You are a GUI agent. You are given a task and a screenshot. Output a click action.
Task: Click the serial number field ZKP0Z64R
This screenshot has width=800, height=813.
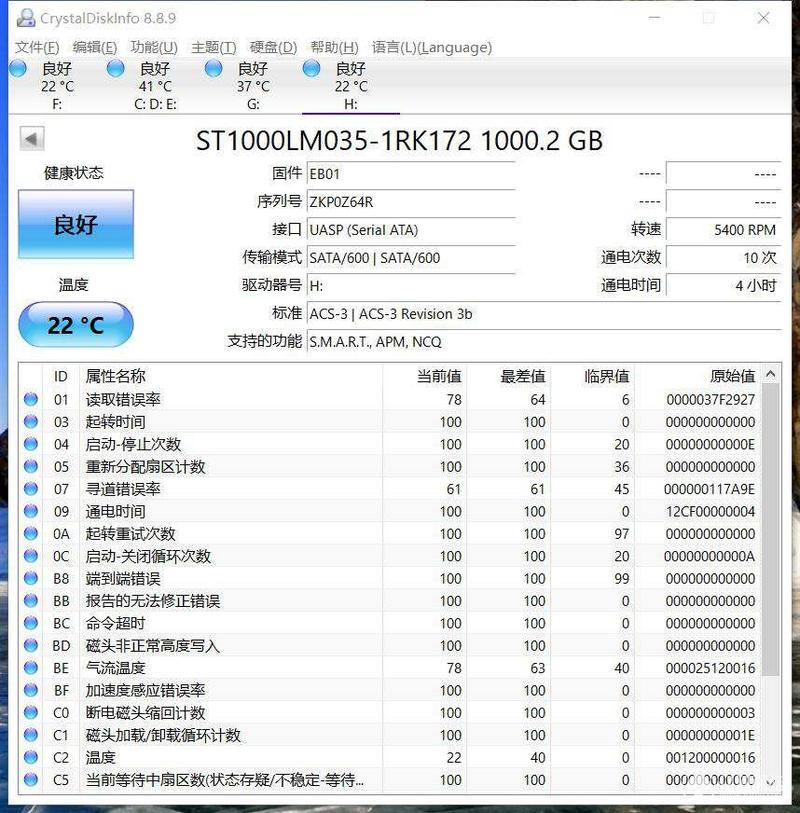pos(411,202)
